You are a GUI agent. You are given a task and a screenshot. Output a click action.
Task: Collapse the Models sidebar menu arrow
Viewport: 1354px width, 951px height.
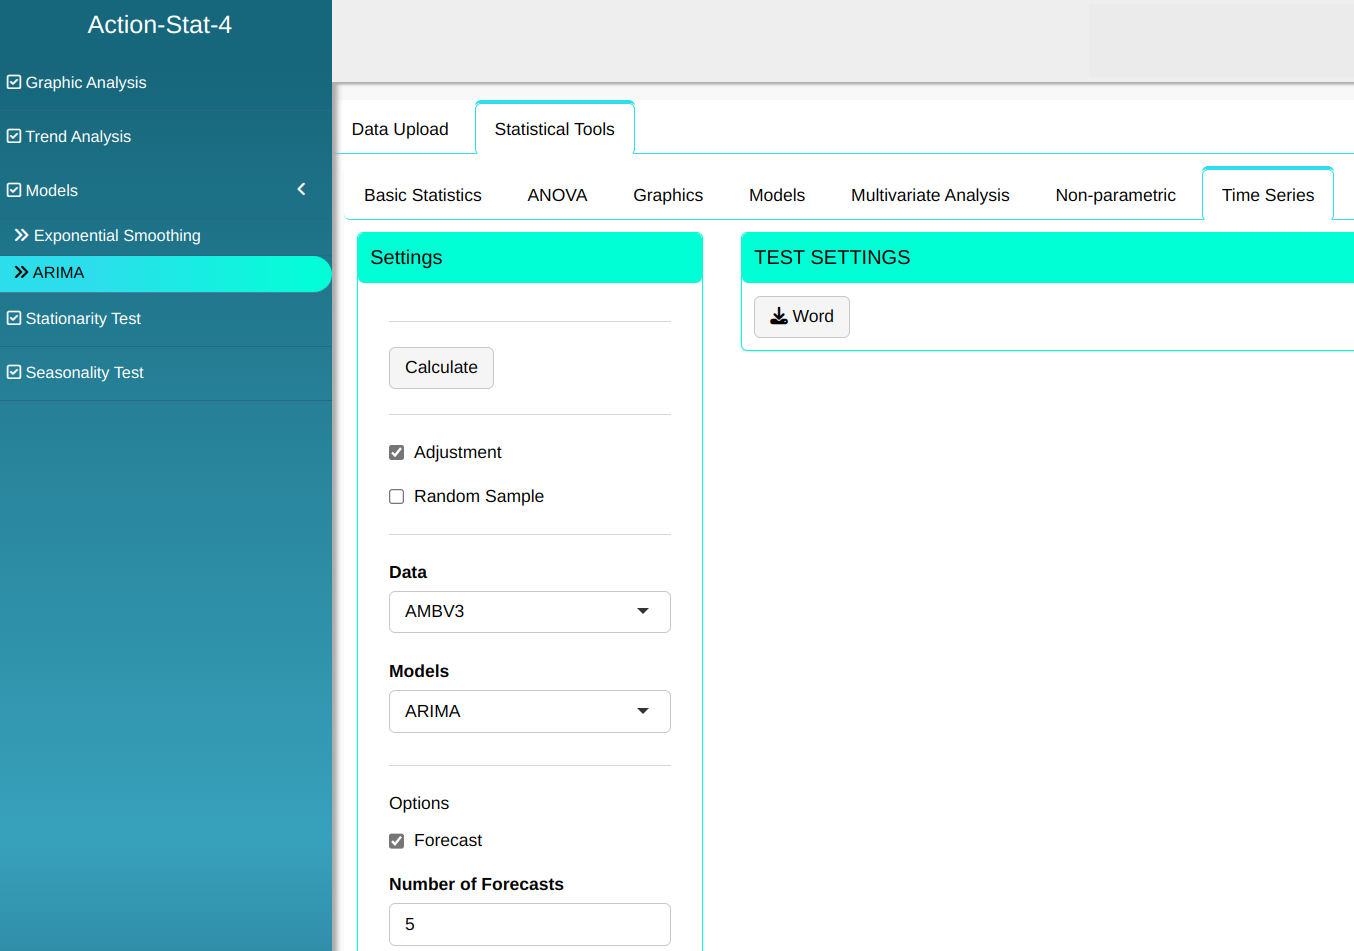(301, 189)
